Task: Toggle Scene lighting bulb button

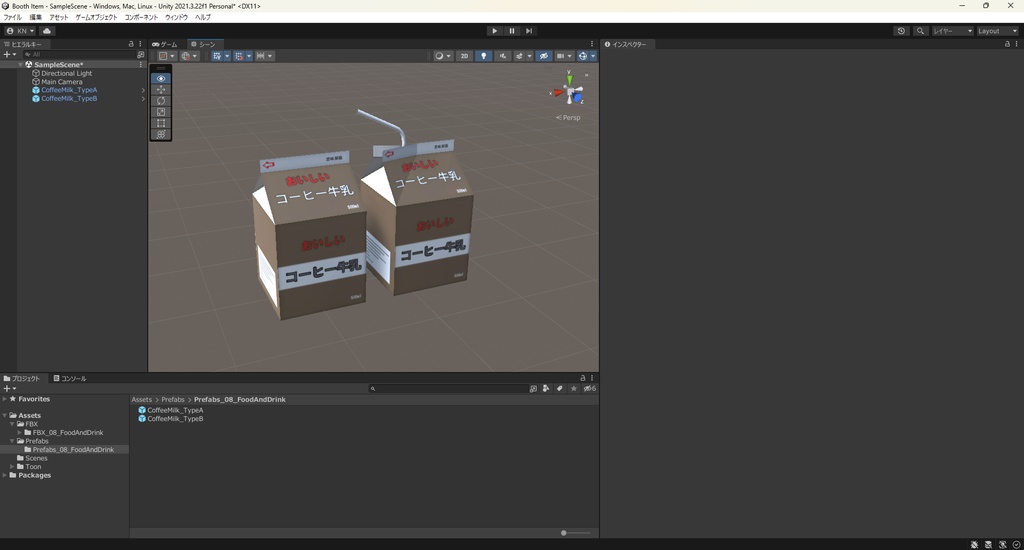Action: (x=483, y=56)
